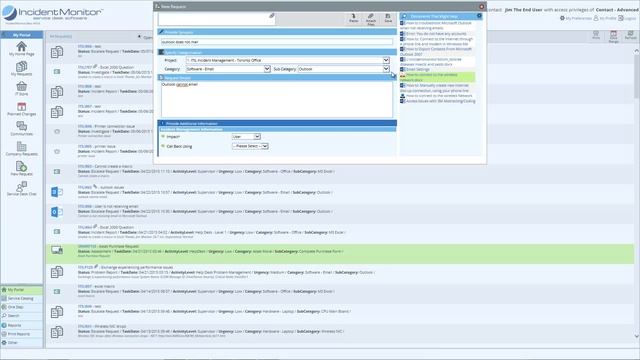Click the Print icon in the list toolbar
640x360 pixels.
596,35
